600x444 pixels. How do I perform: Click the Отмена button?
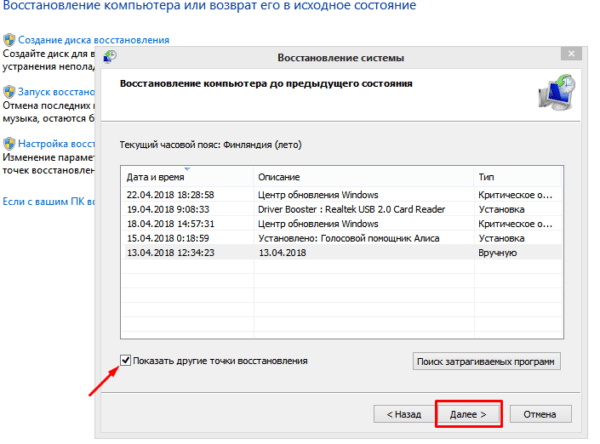(x=540, y=414)
